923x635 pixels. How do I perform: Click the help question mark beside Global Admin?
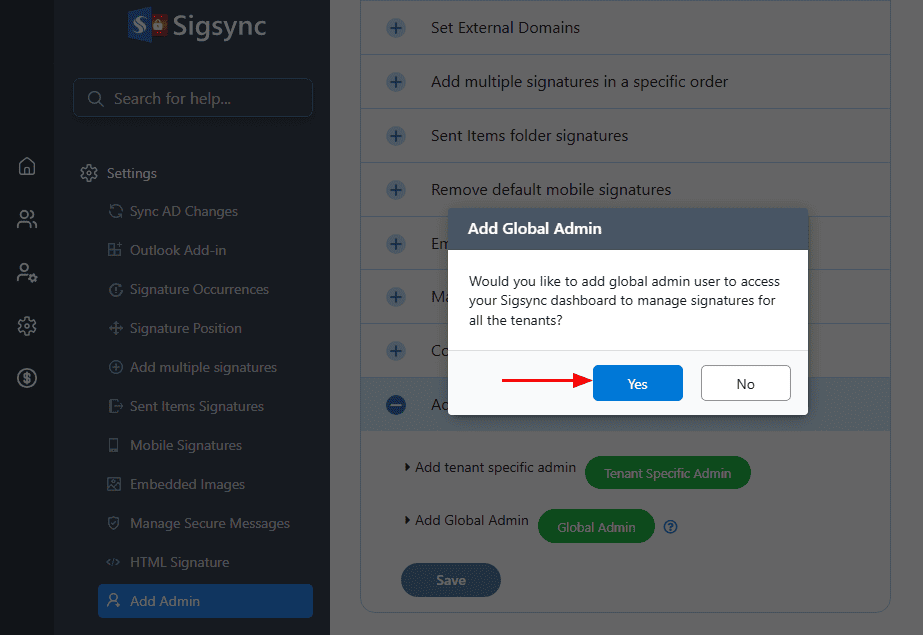click(671, 527)
